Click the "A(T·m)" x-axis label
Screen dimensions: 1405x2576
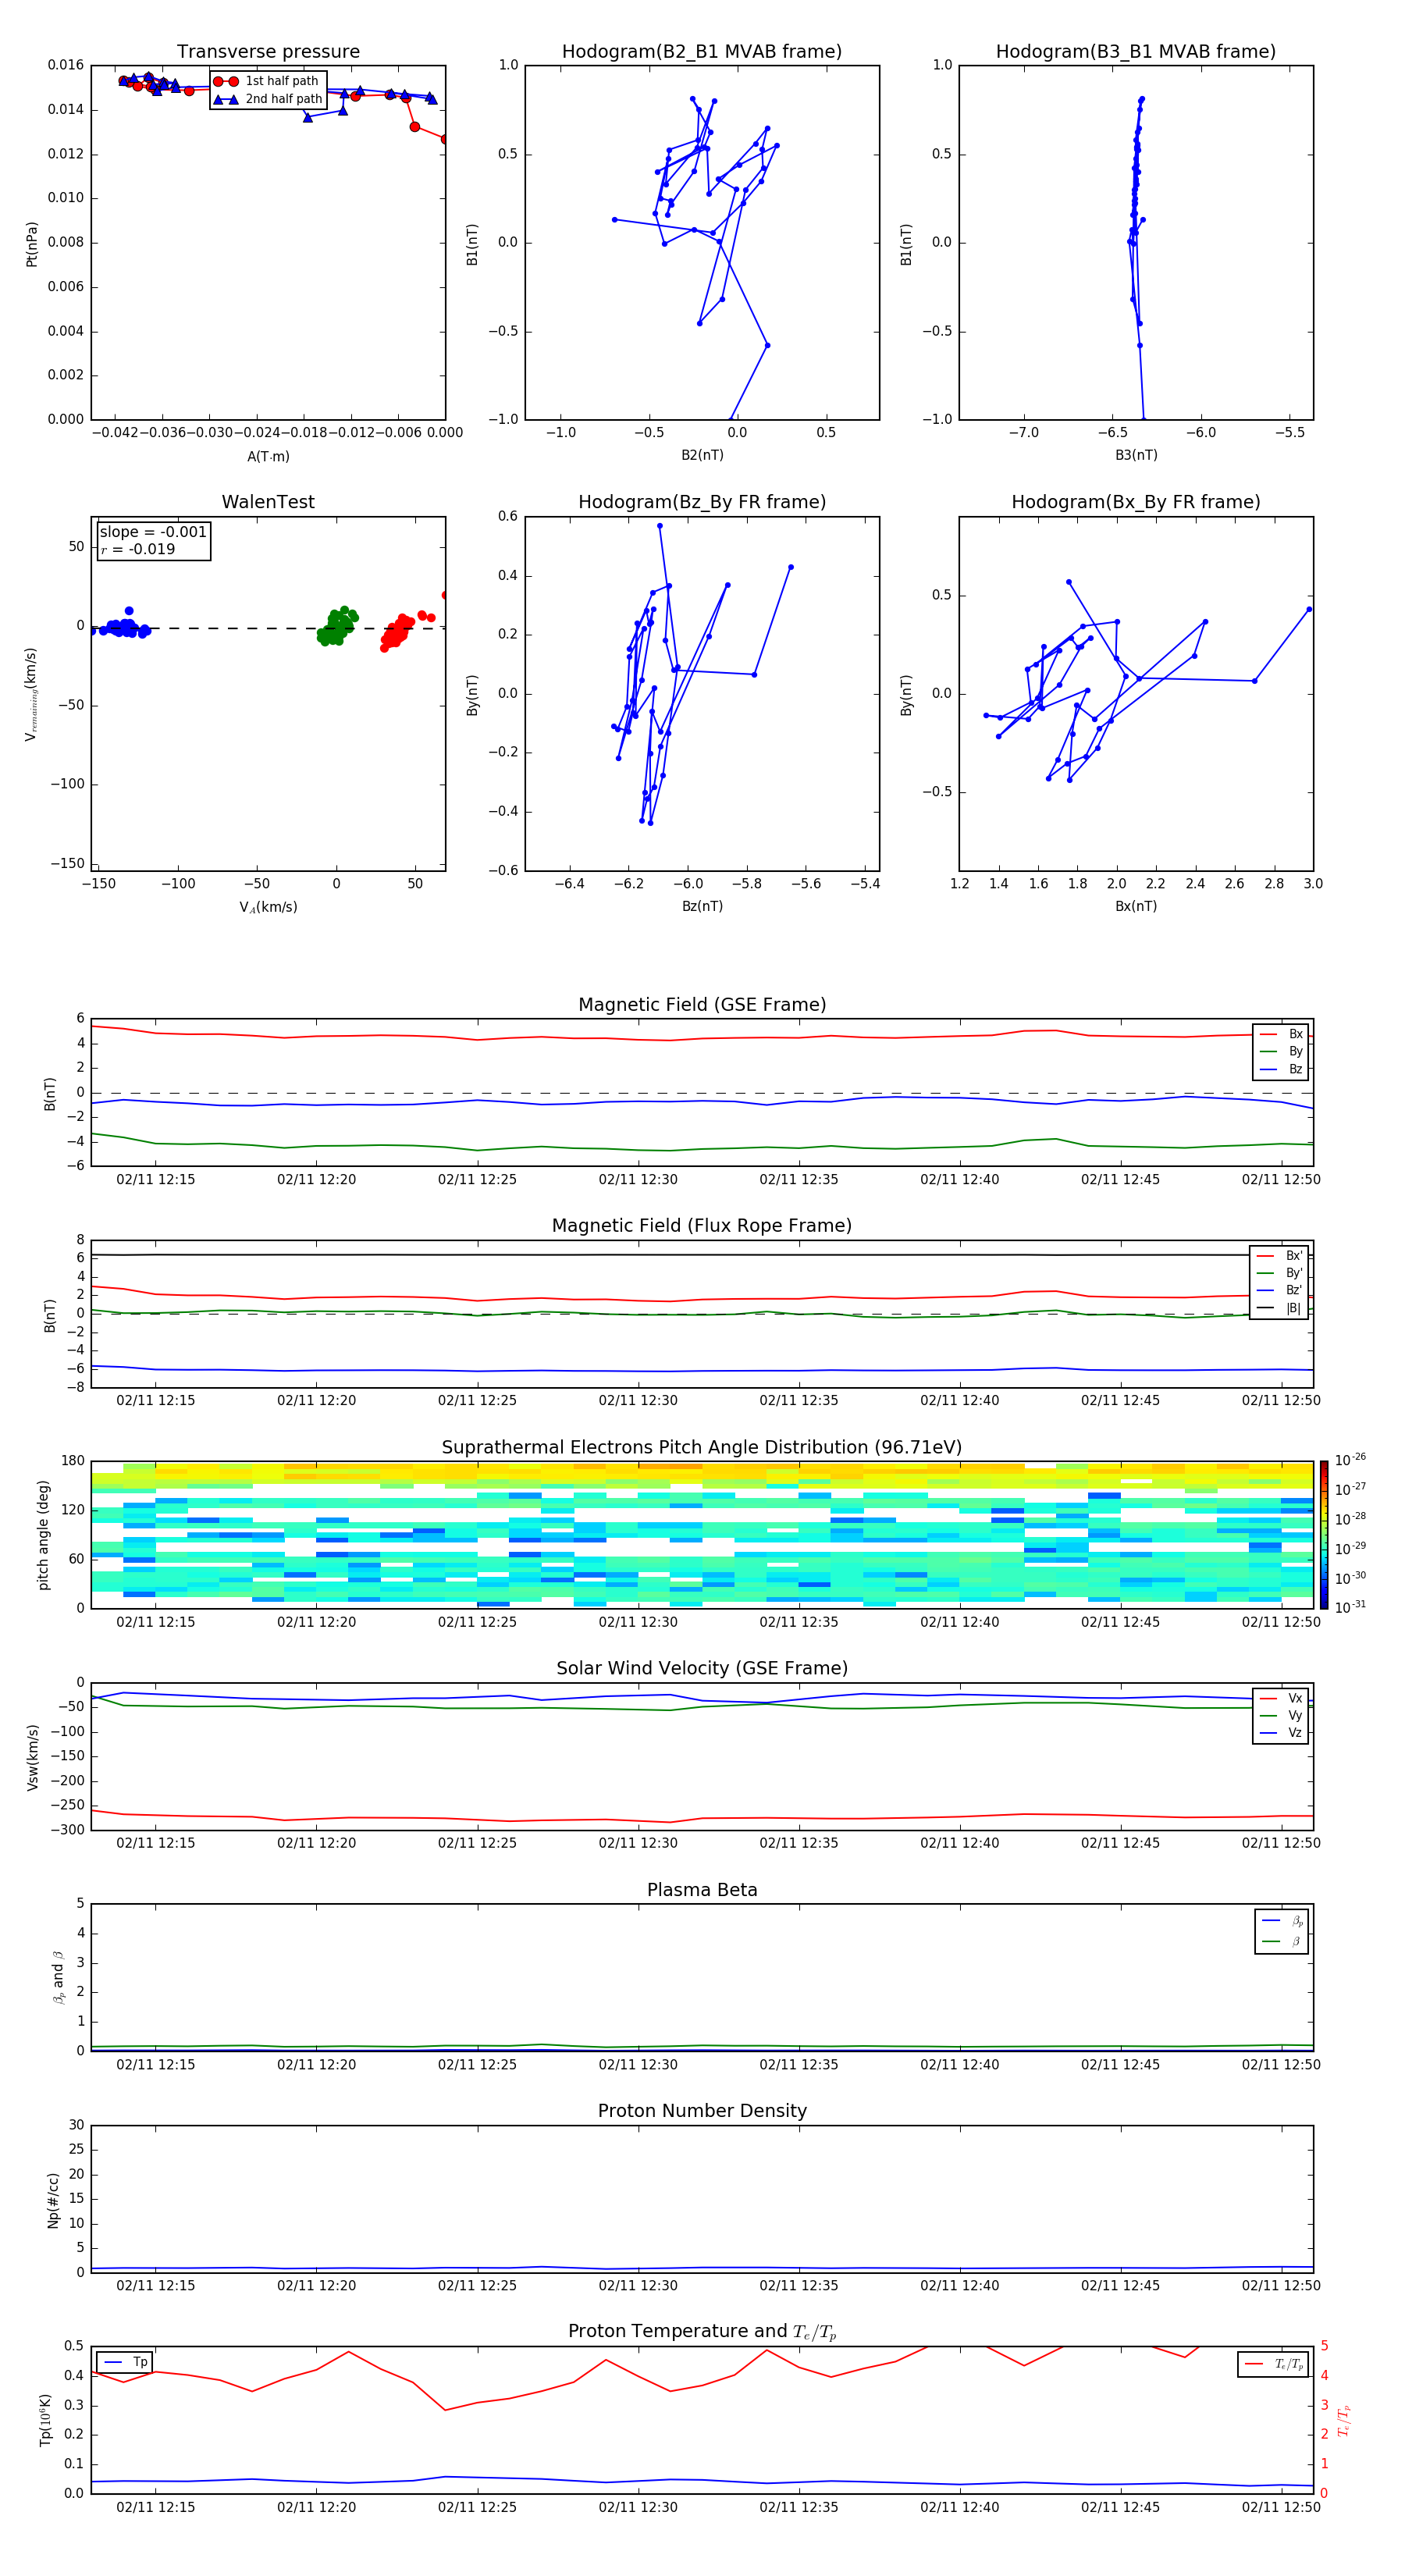(x=268, y=457)
